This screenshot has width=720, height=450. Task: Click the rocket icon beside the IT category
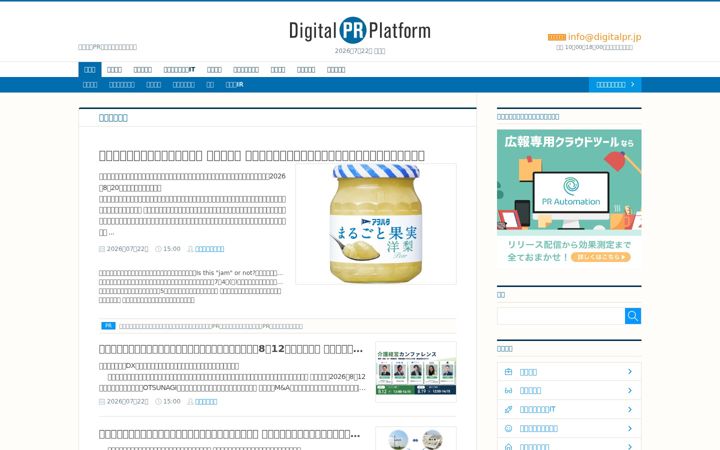coord(508,410)
